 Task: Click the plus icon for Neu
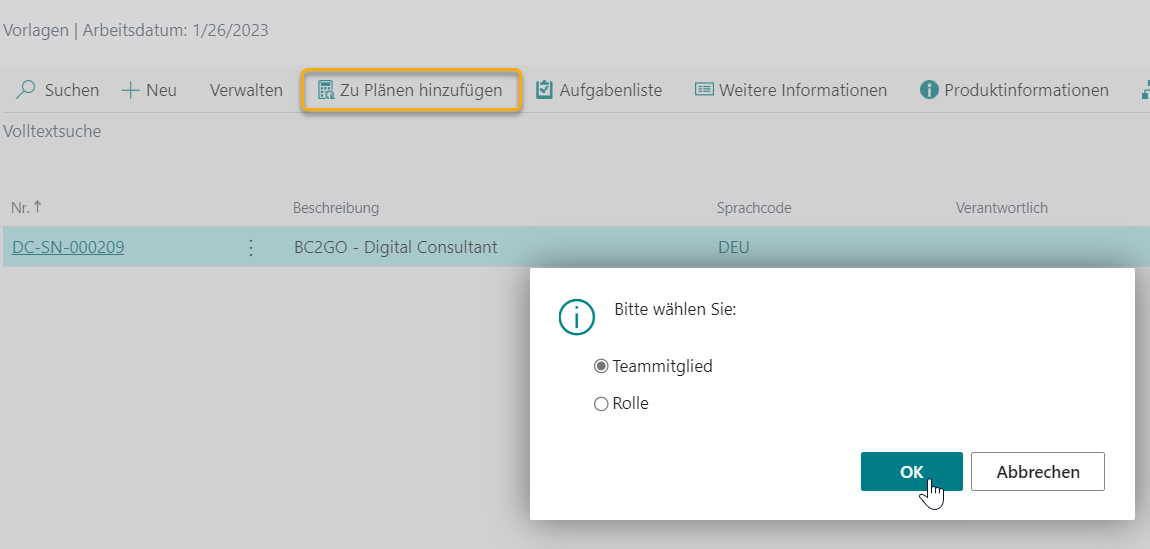130,90
